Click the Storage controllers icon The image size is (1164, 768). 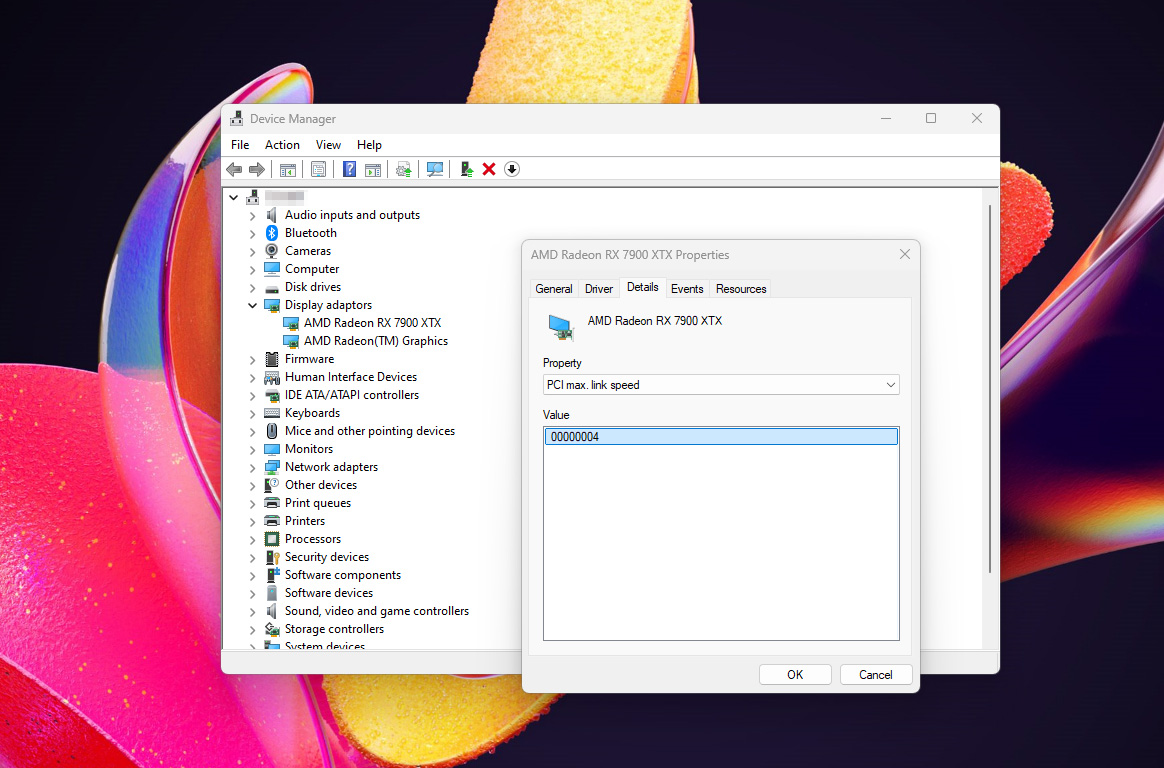(x=272, y=629)
